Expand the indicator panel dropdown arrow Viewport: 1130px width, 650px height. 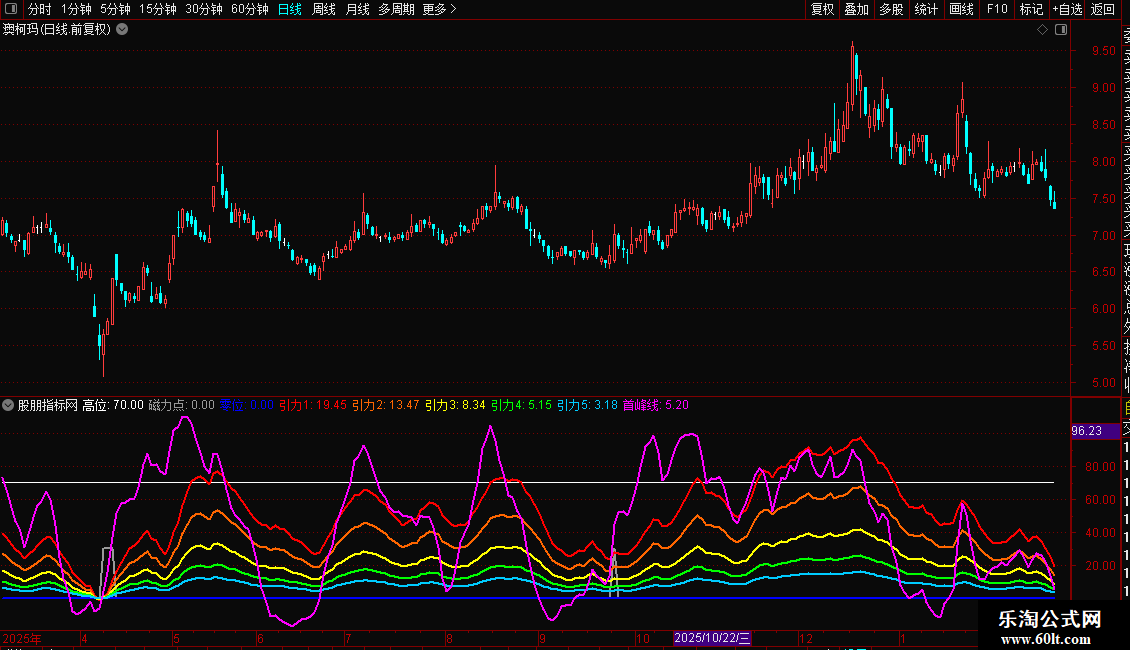click(x=8, y=405)
